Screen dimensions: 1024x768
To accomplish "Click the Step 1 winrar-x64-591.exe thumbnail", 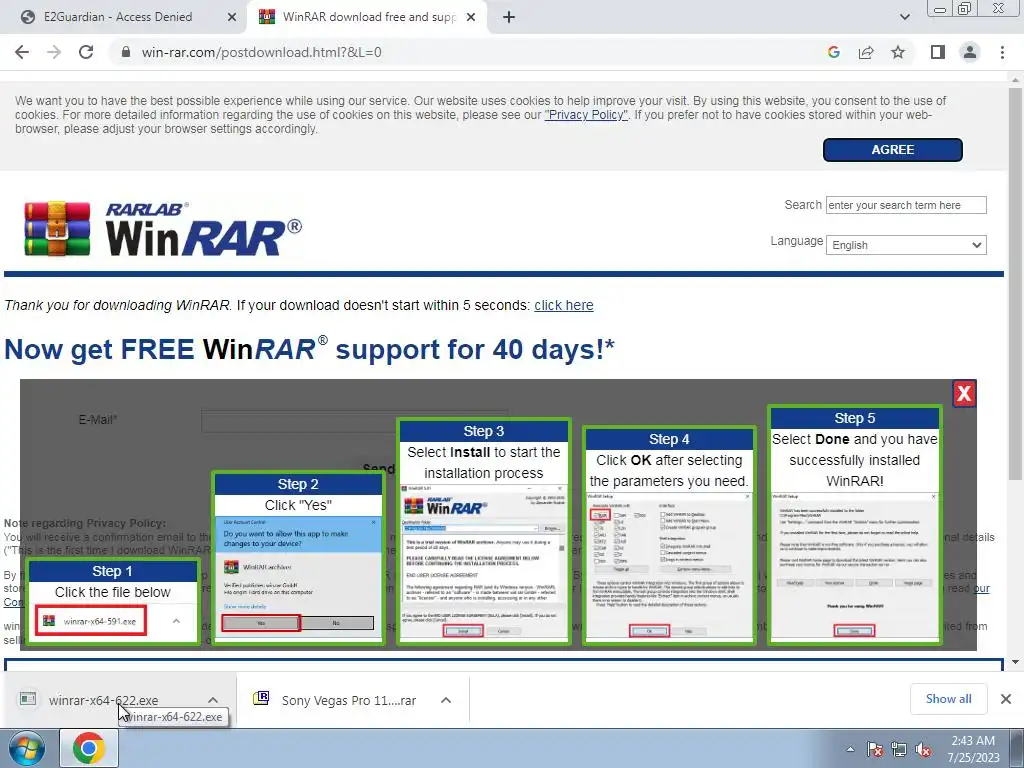I will 91,620.
